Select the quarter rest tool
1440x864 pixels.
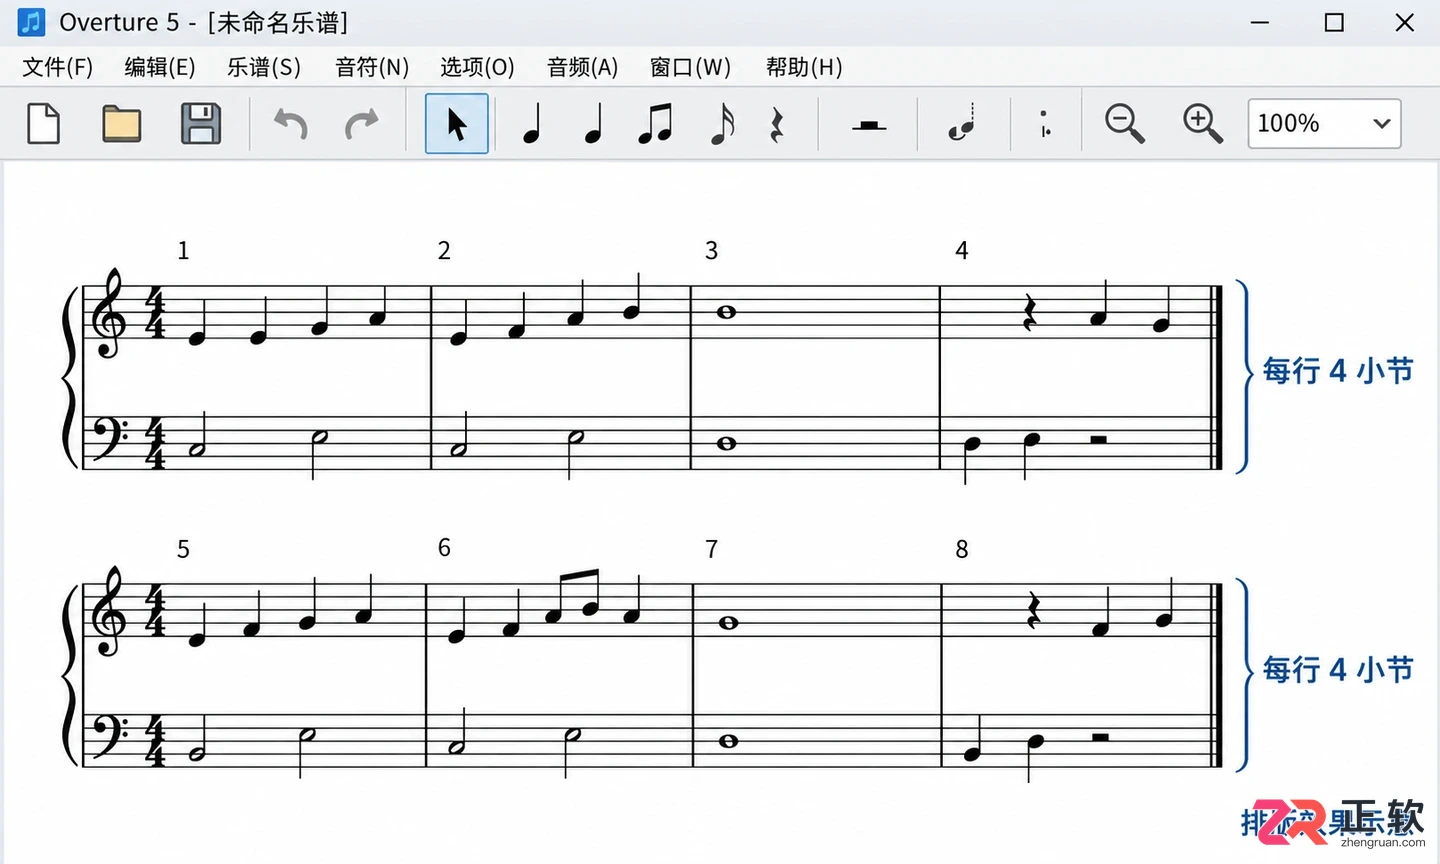tap(776, 125)
